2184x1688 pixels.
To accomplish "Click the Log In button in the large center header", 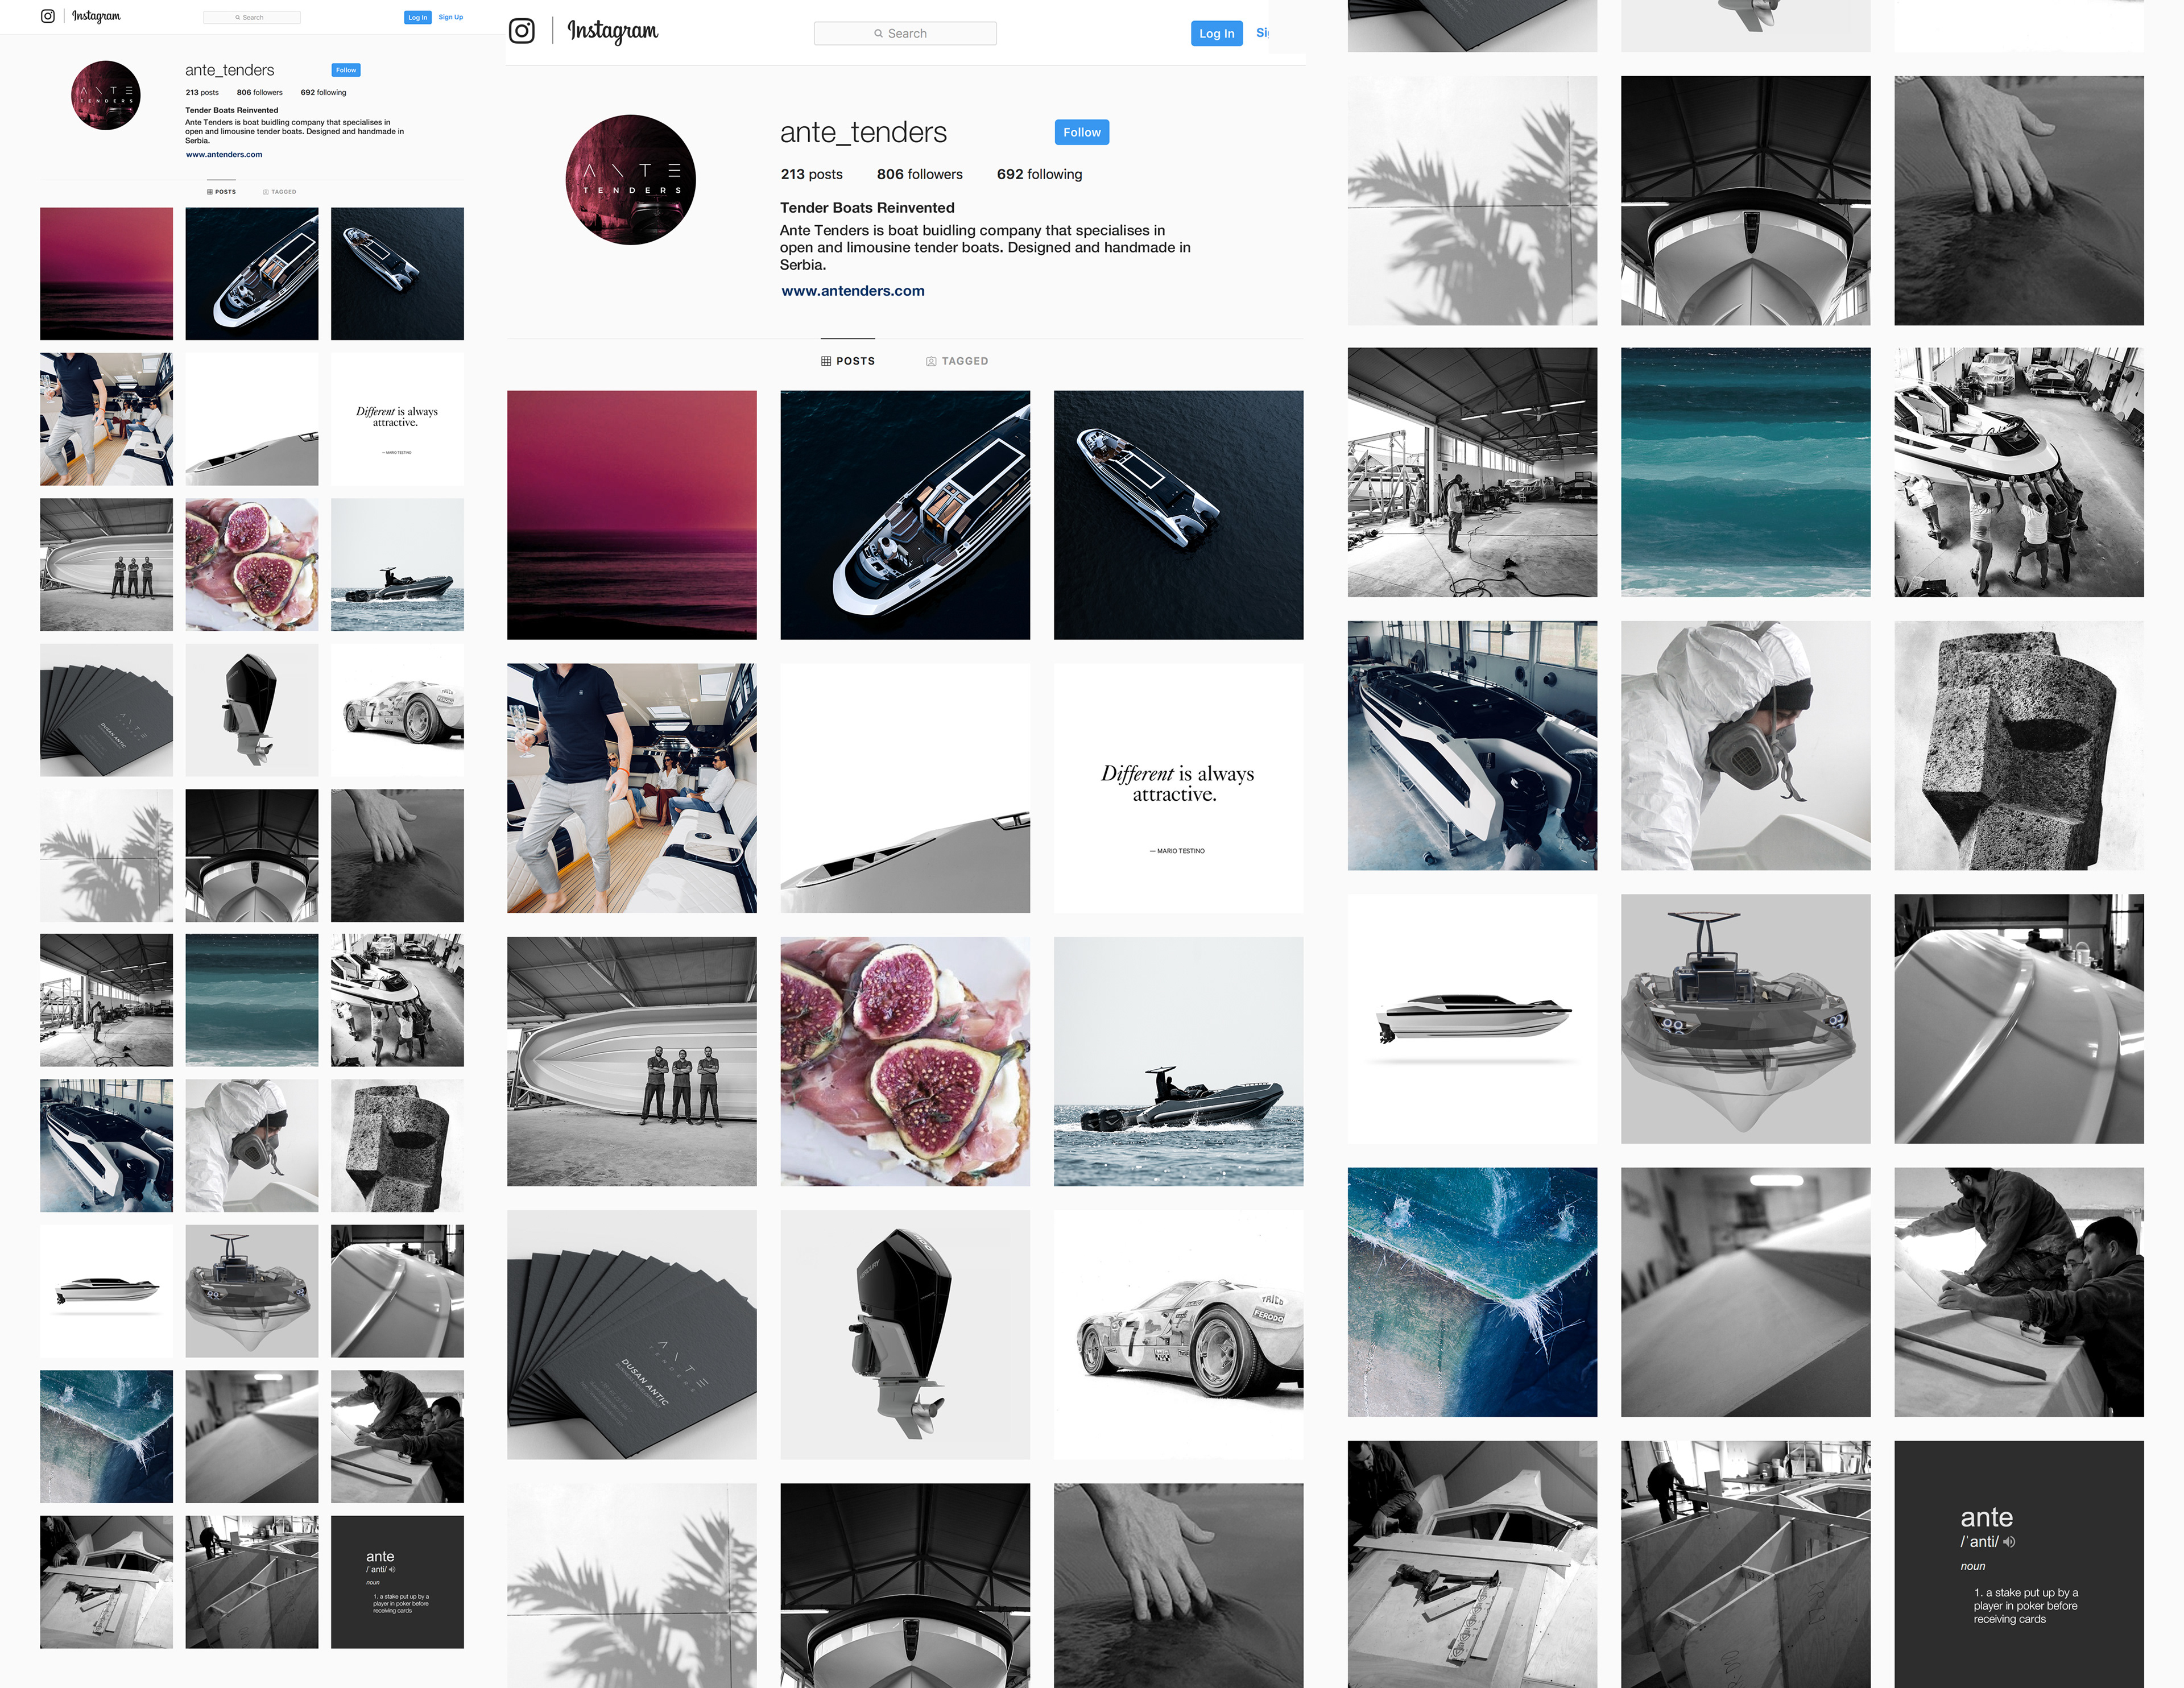I will click(x=1217, y=33).
